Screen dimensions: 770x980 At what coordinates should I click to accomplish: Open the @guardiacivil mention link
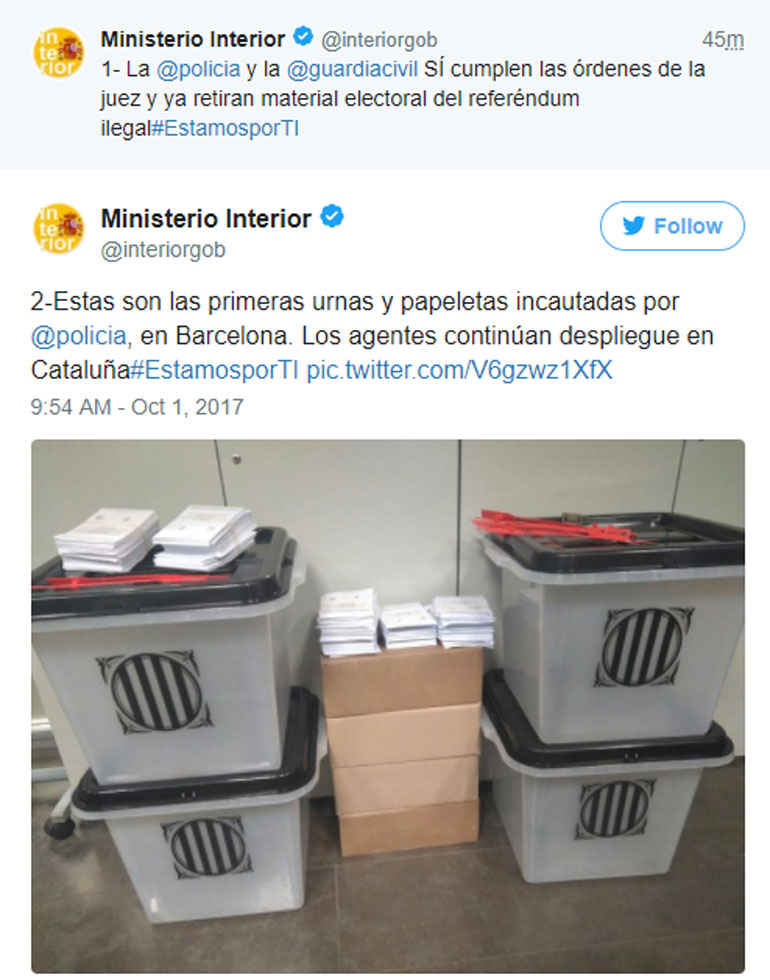[x=352, y=69]
